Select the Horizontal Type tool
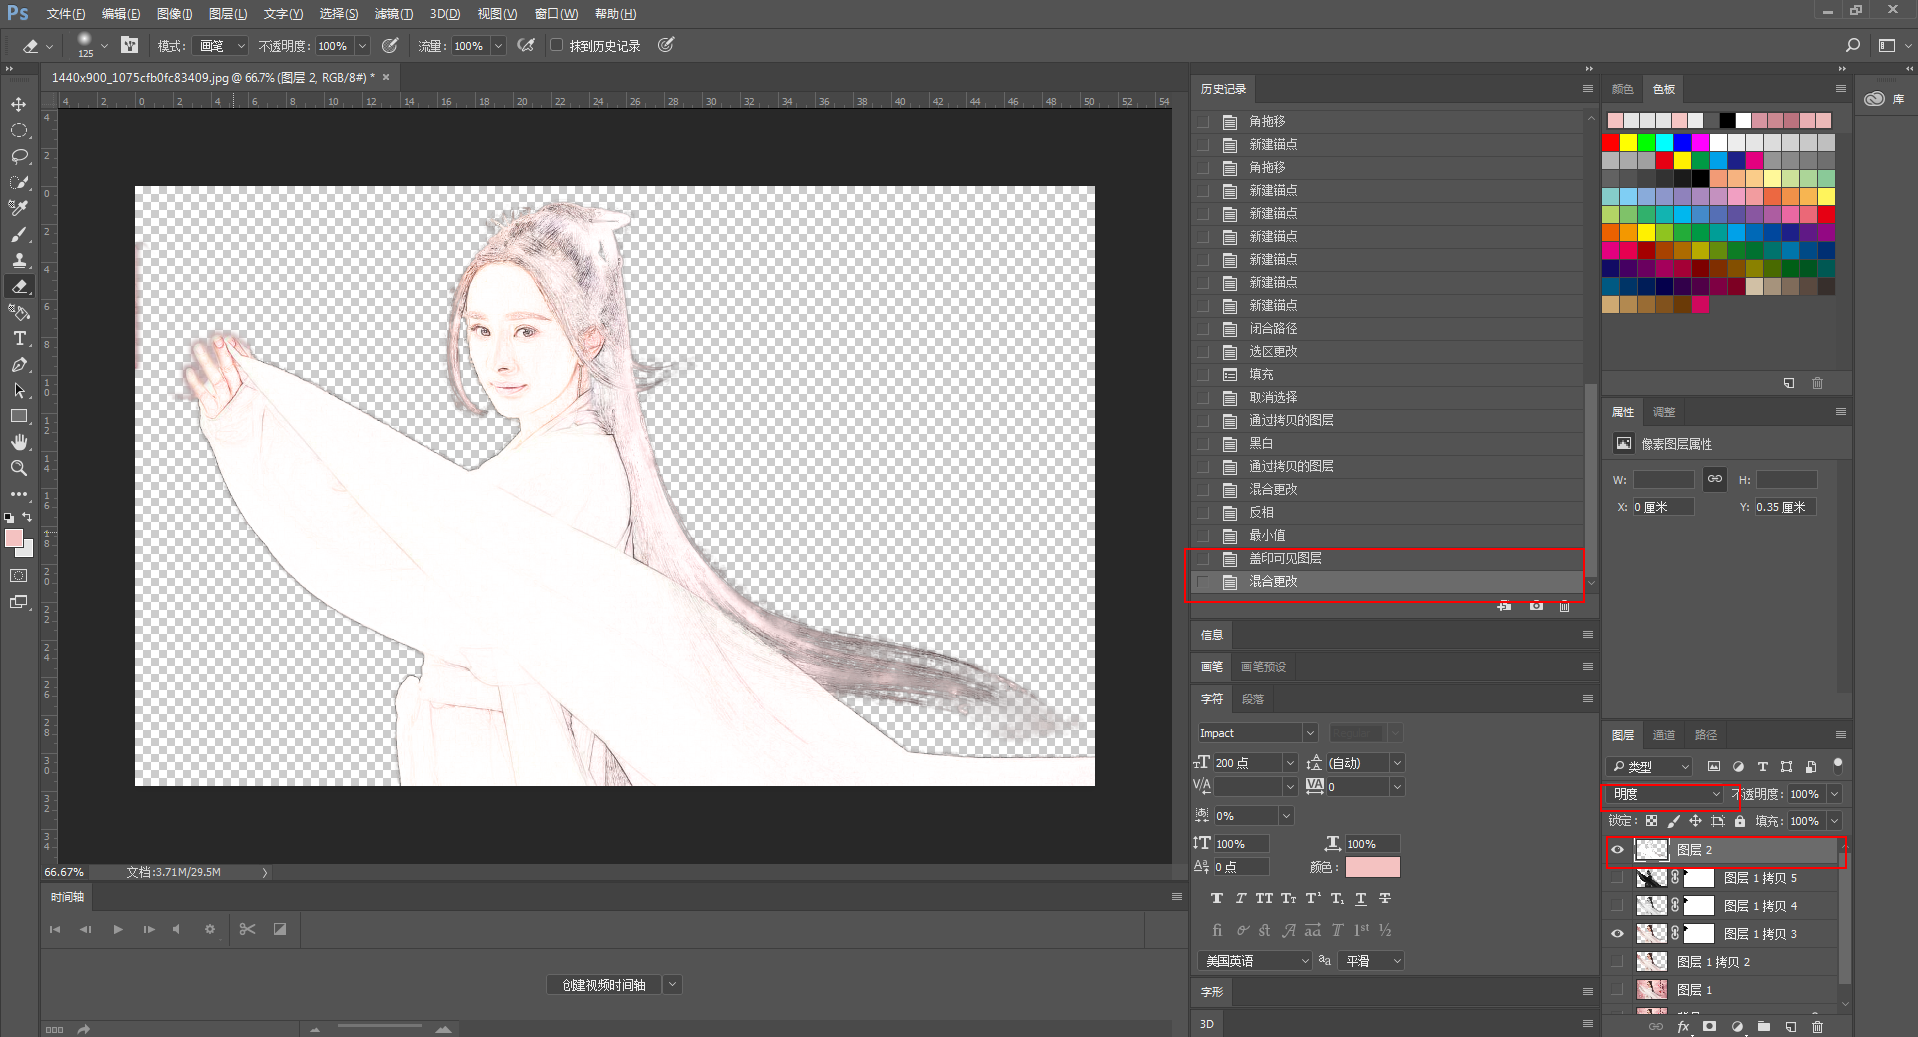1918x1037 pixels. (x=19, y=339)
